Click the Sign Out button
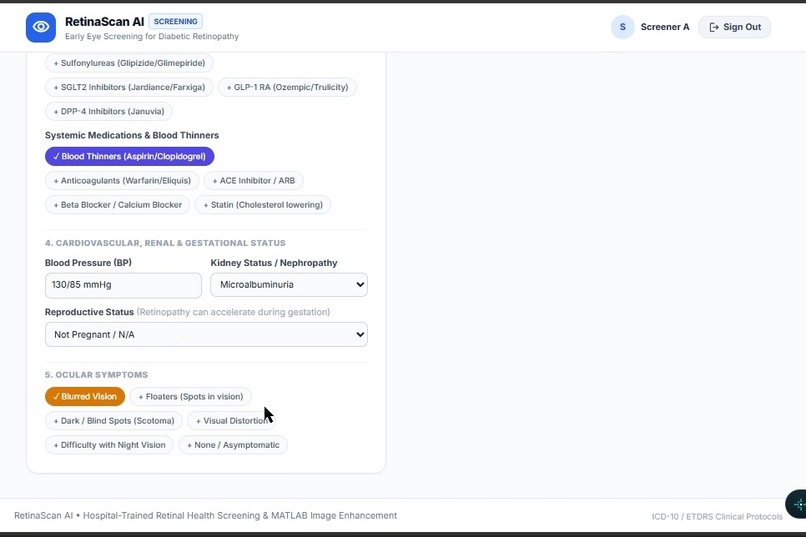 (734, 27)
